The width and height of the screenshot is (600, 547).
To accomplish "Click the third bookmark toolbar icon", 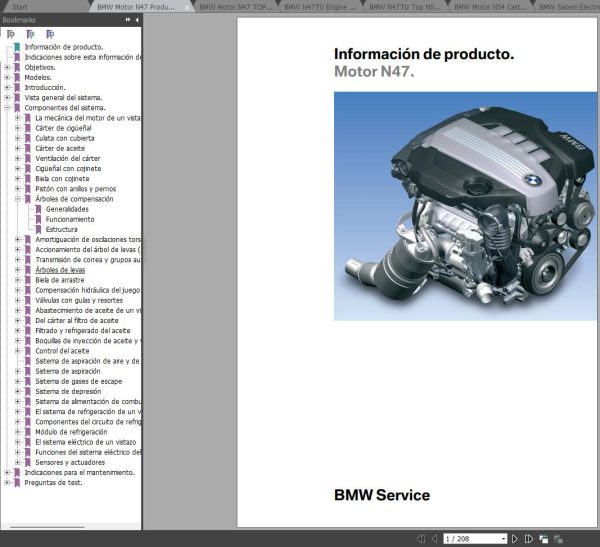I will (50, 34).
